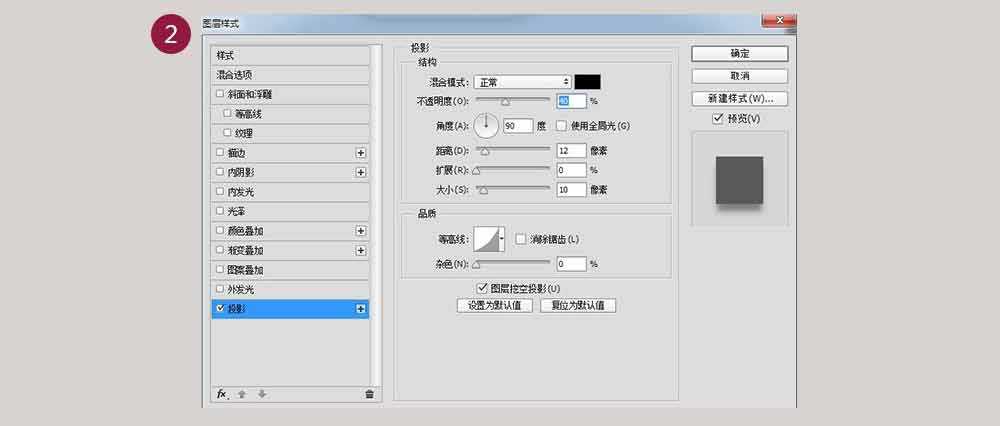Viewport: 1000px width, 426px height.
Task: Click the move effect up arrow
Action: (242, 394)
